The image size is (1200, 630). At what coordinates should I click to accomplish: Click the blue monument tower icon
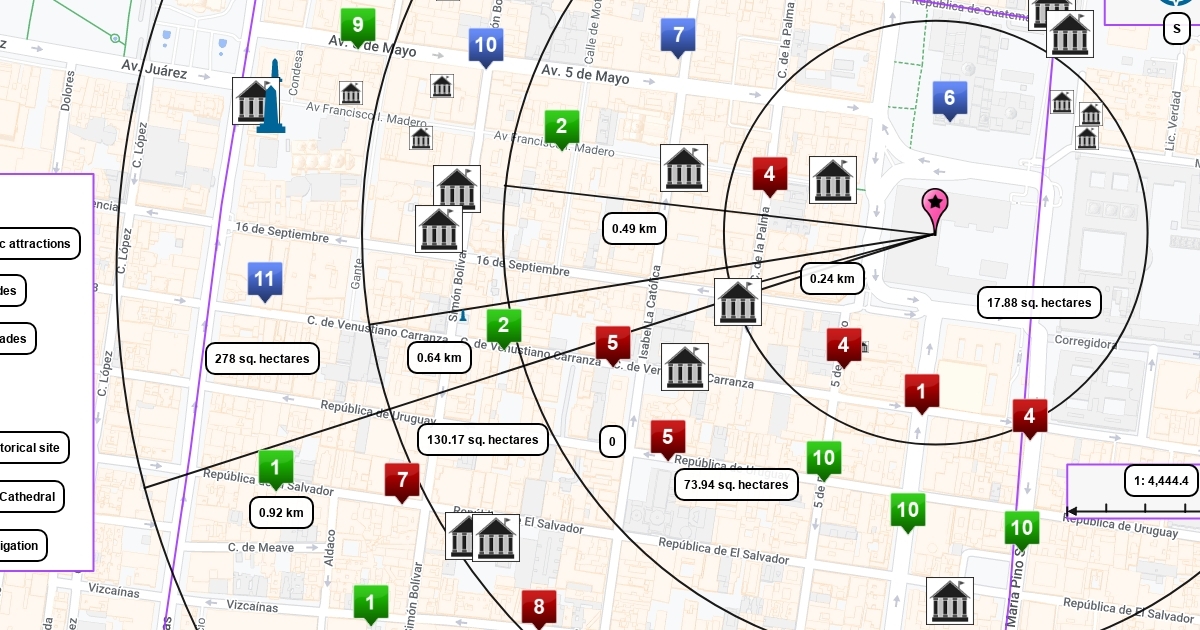(x=272, y=98)
